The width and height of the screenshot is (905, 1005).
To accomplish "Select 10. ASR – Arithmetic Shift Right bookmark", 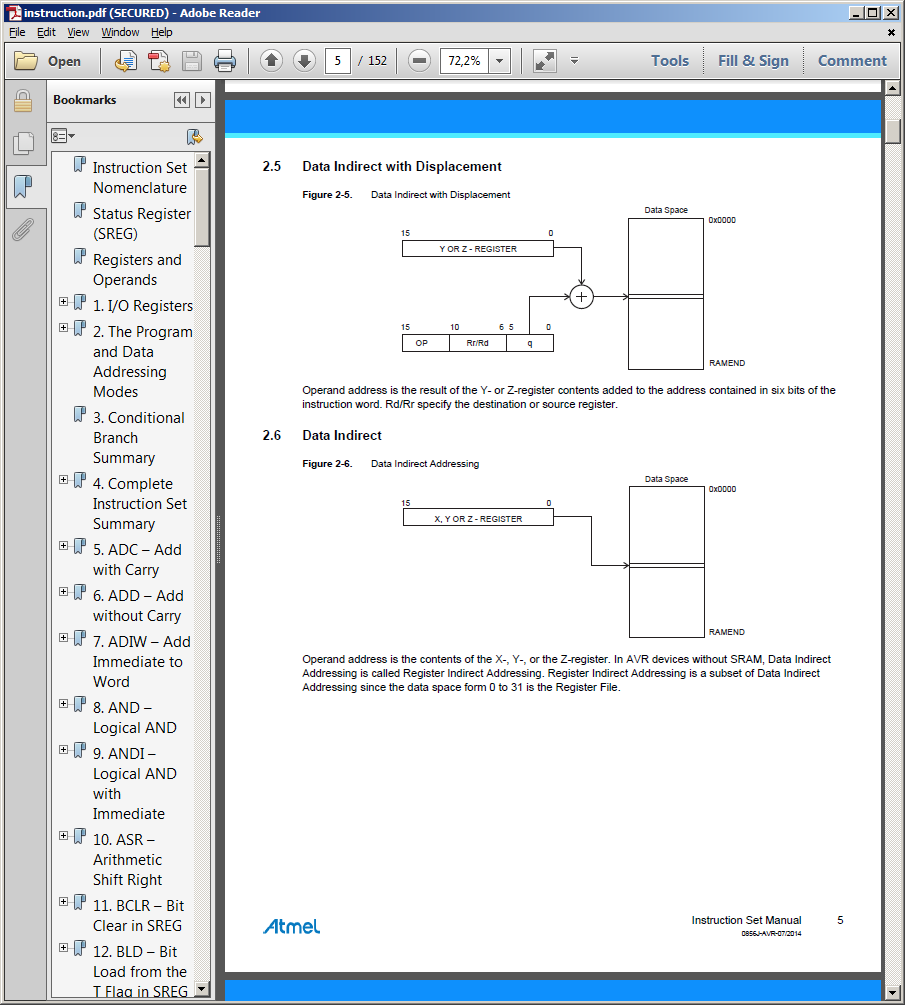I will pyautogui.click(x=127, y=860).
